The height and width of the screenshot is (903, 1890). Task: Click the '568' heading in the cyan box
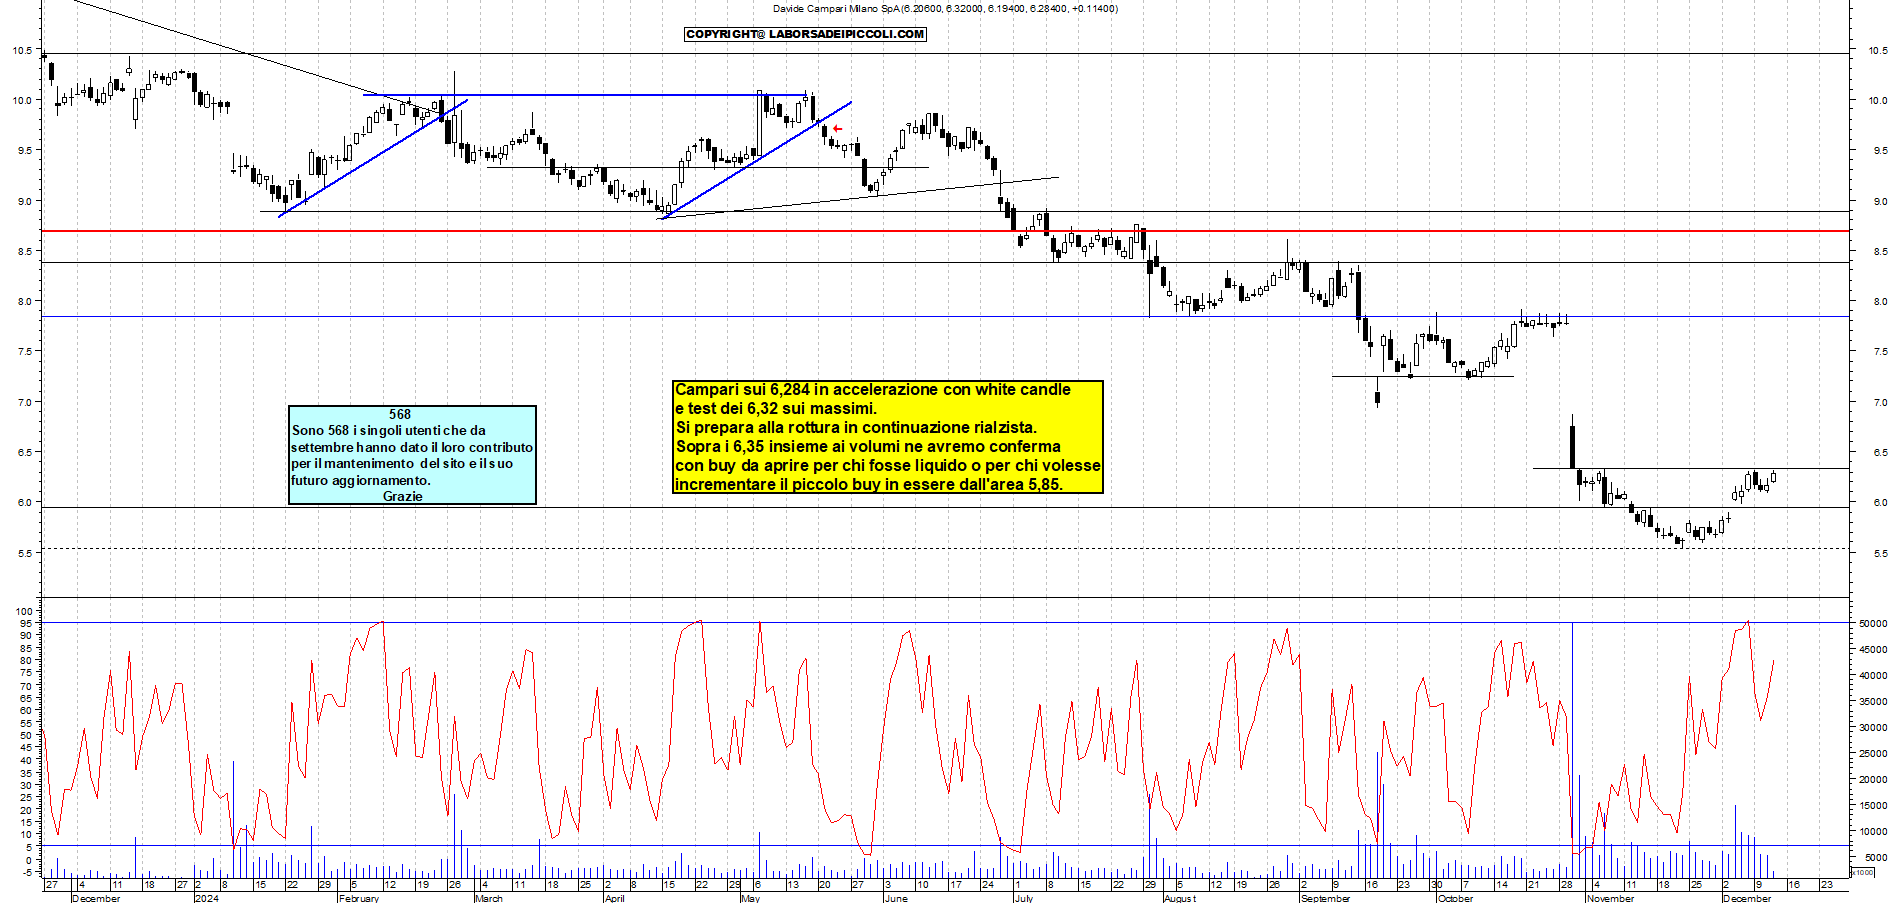click(x=400, y=414)
